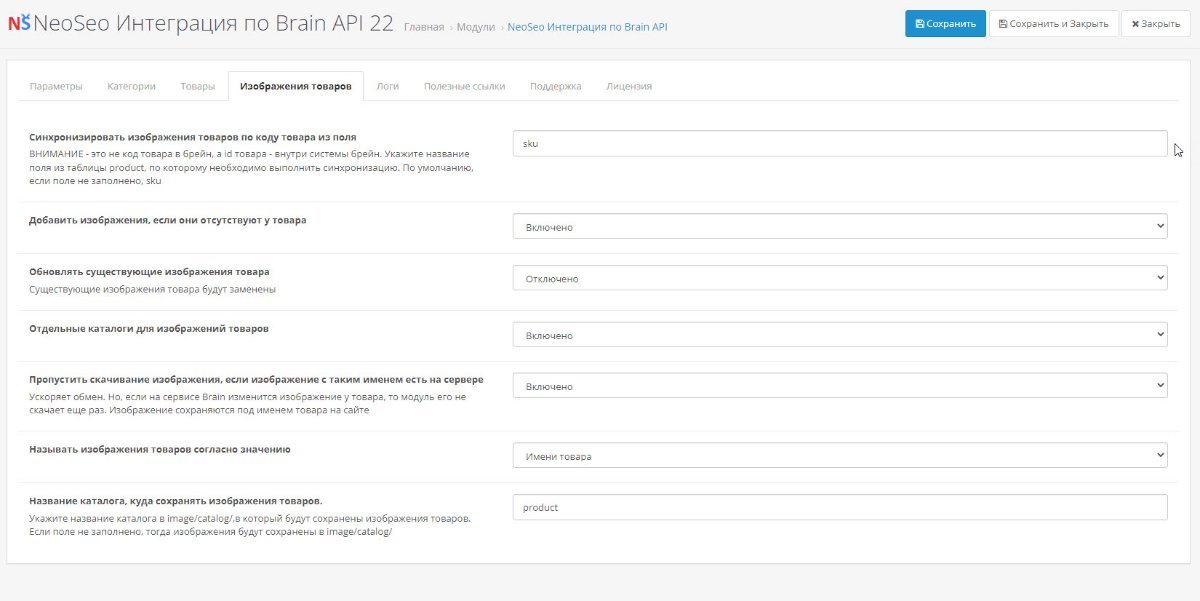1200x601 pixels.
Task: Focus the product catalog name input
Action: tap(840, 507)
